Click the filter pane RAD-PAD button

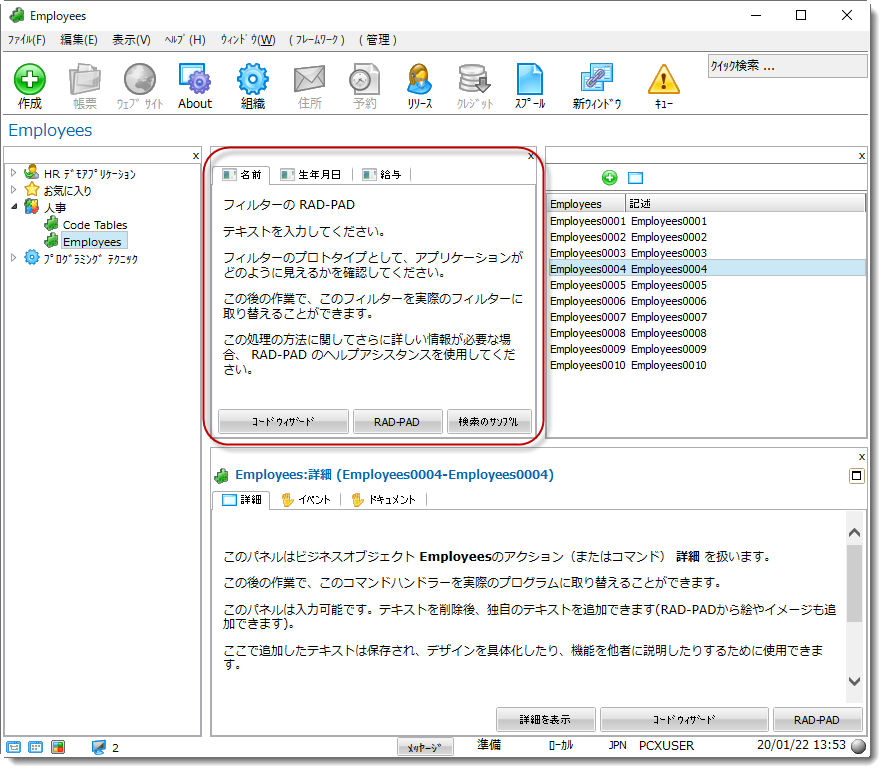point(397,422)
